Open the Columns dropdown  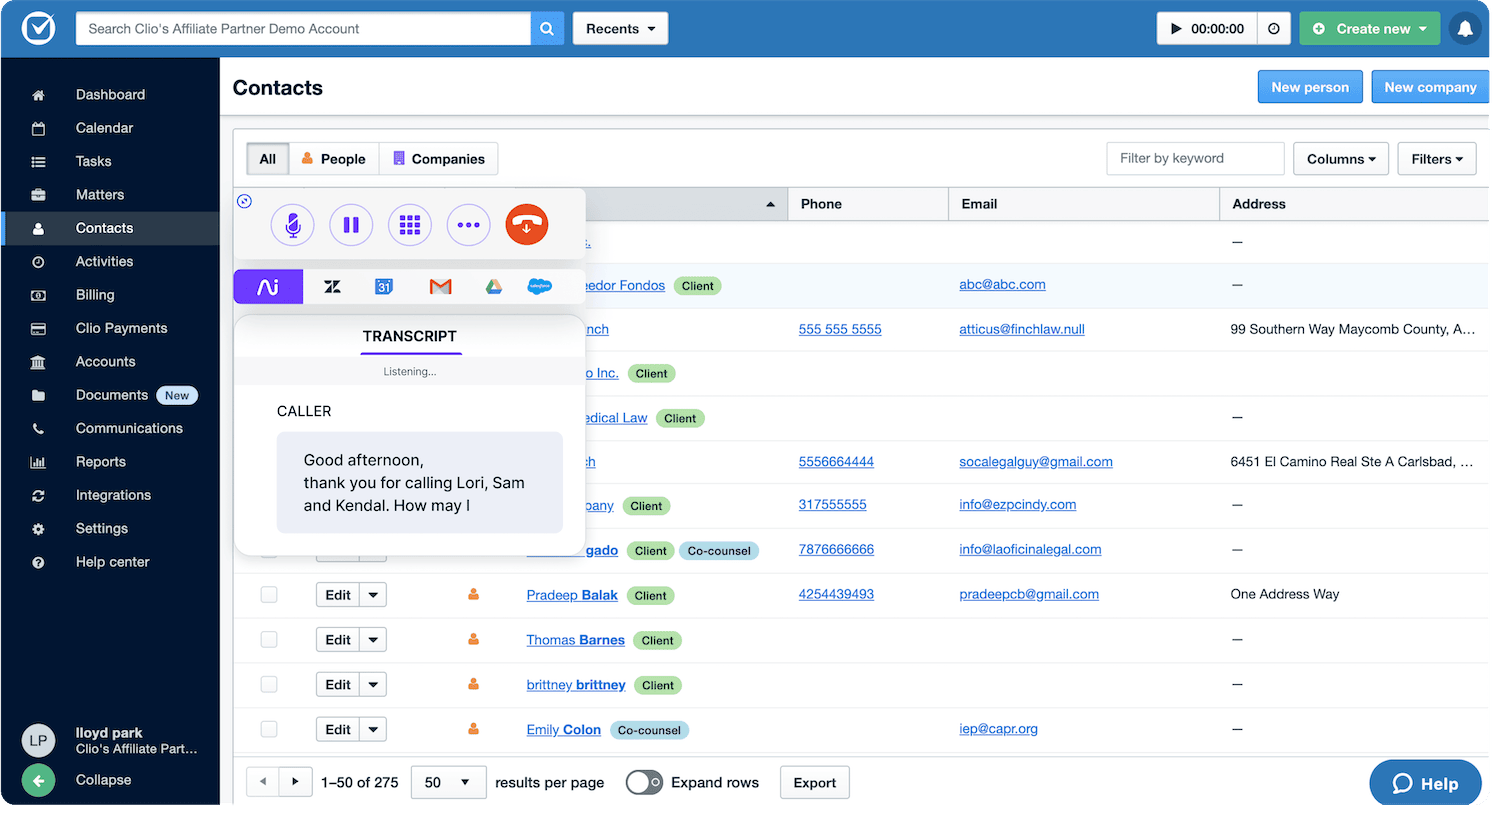[x=1340, y=158]
